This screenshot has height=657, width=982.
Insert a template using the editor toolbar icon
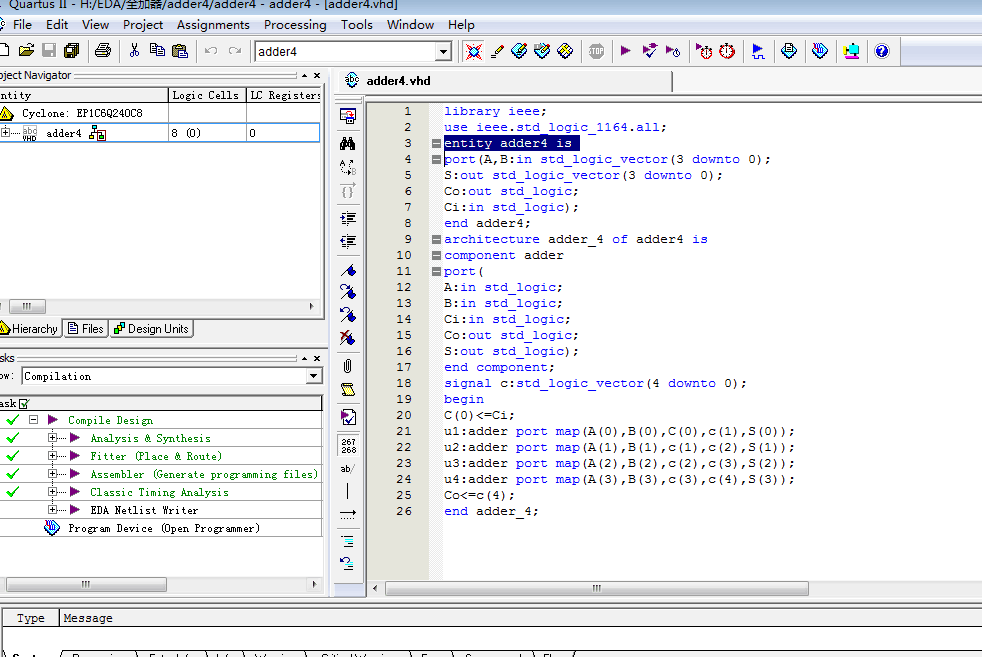point(348,390)
